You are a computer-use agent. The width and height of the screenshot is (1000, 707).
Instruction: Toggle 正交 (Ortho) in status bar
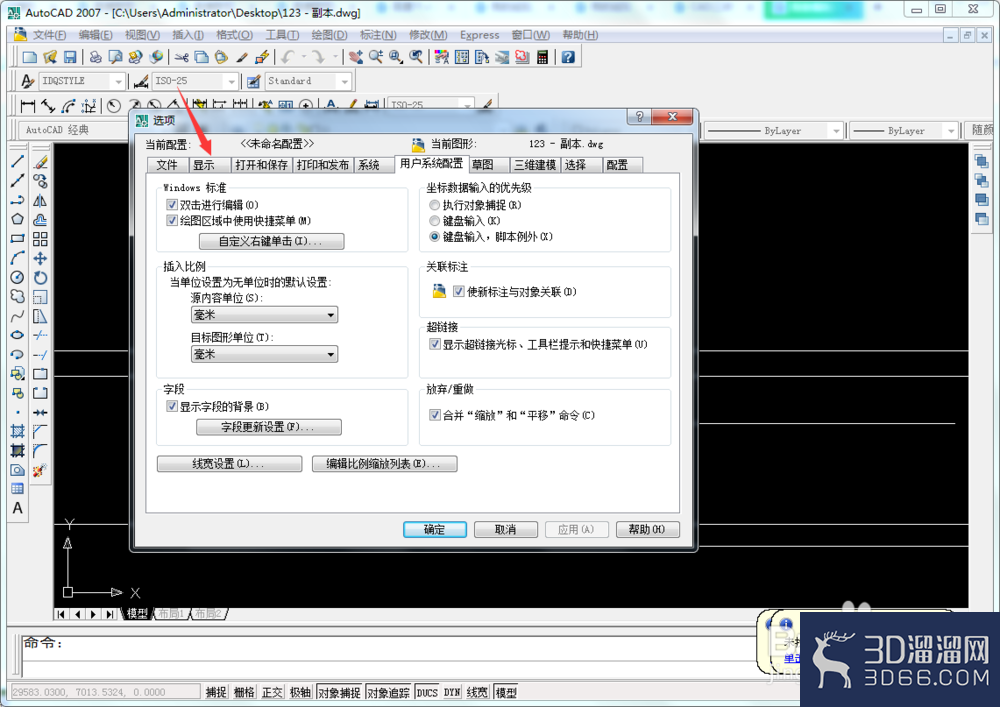tap(272, 692)
